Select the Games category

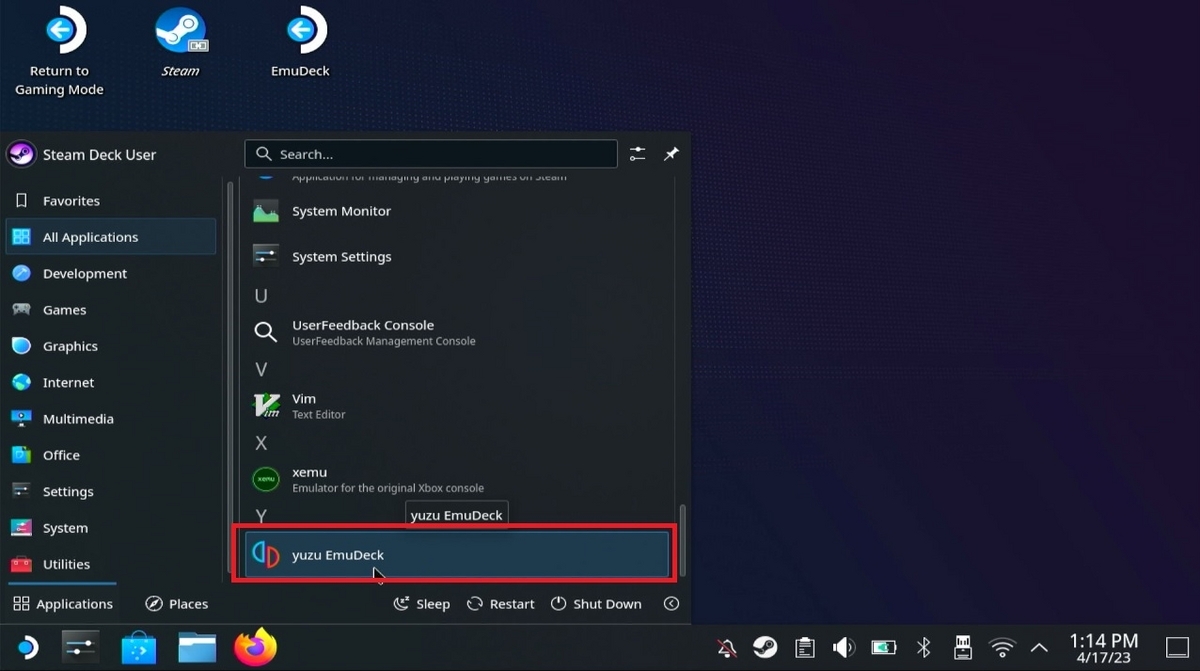tap(111, 310)
